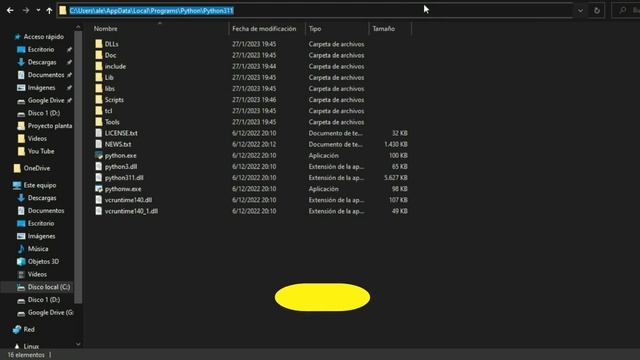The width and height of the screenshot is (640, 360).
Task: Click pythonw.exe type Aplicación
Action: coord(323,189)
